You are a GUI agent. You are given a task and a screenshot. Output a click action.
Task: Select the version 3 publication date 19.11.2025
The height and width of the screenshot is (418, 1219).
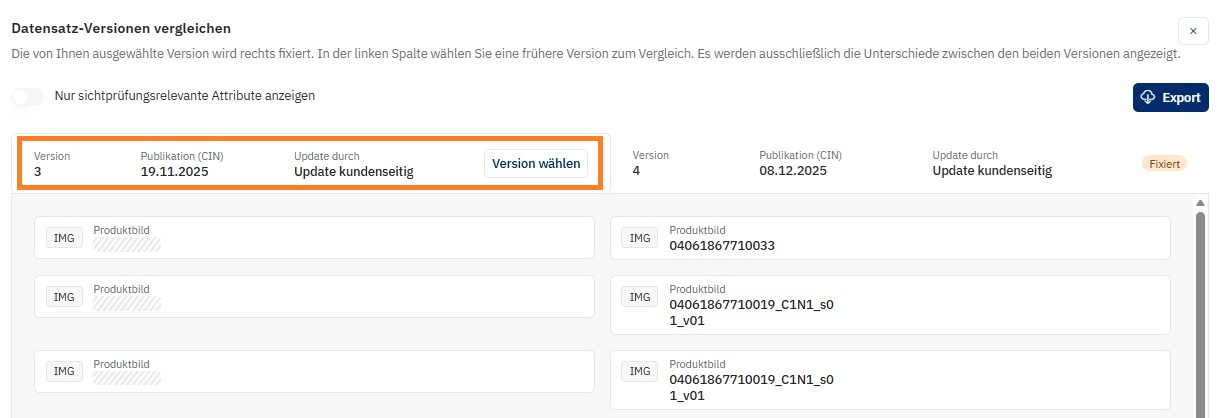175,171
